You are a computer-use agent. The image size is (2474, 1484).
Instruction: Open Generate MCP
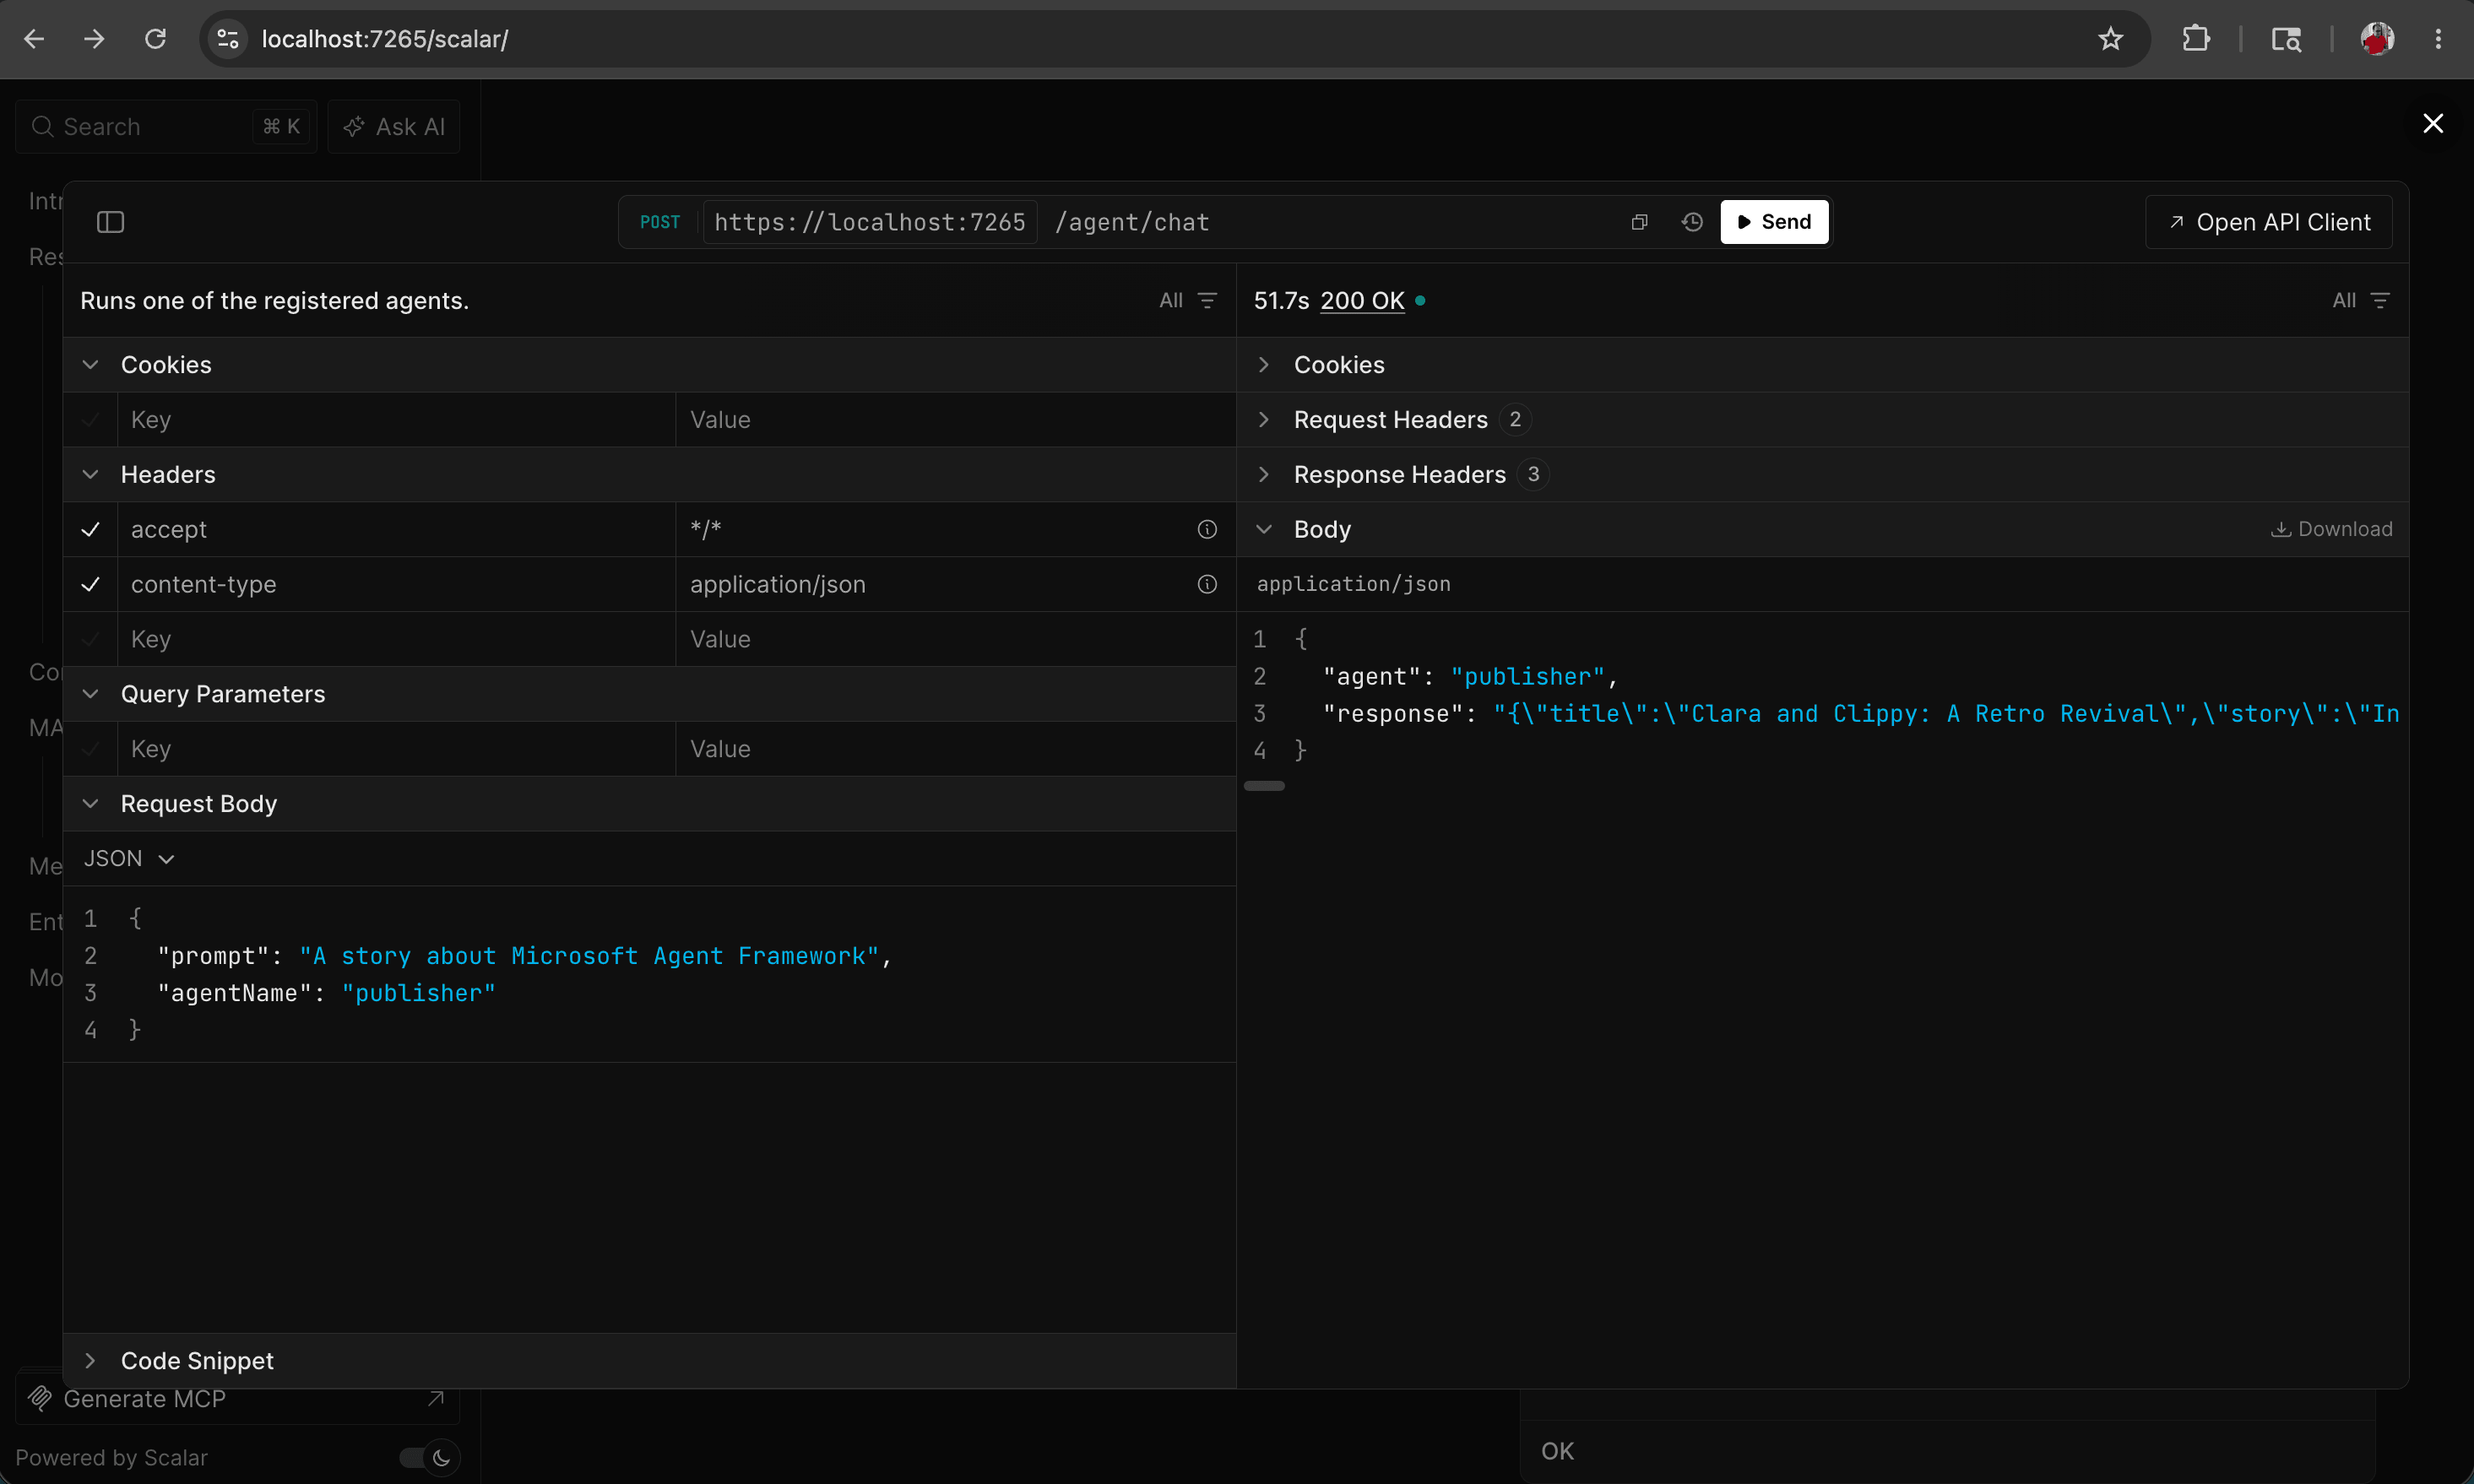point(237,1399)
